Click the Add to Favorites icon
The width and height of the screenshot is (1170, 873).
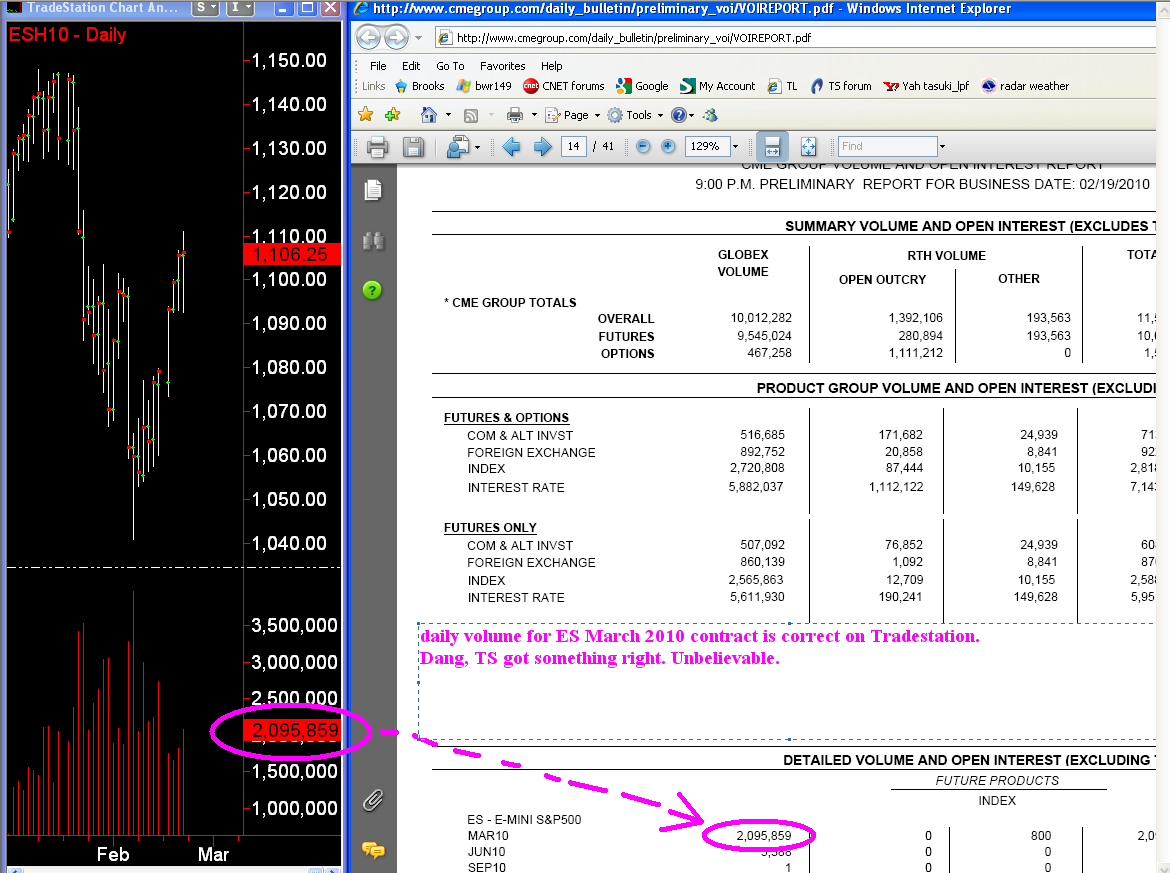point(392,114)
